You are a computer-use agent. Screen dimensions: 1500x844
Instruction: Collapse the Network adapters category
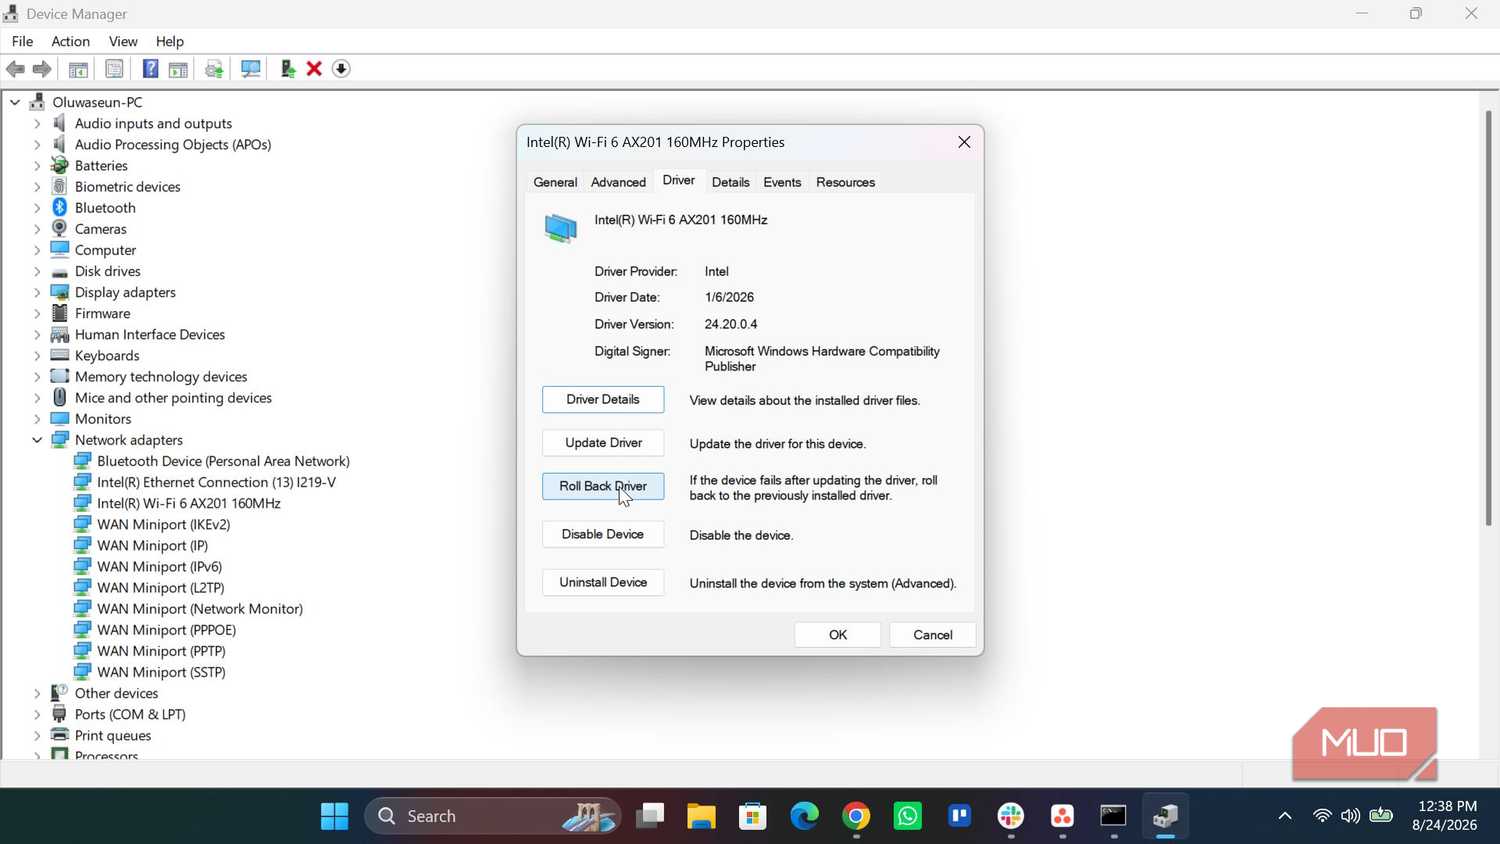tap(37, 440)
